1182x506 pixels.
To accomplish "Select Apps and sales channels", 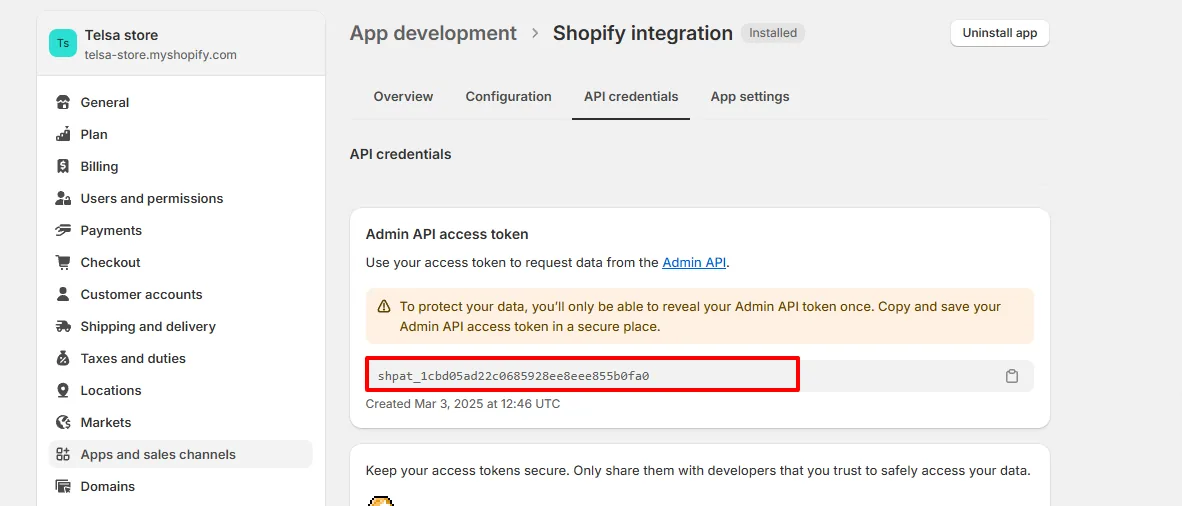I will pos(181,455).
